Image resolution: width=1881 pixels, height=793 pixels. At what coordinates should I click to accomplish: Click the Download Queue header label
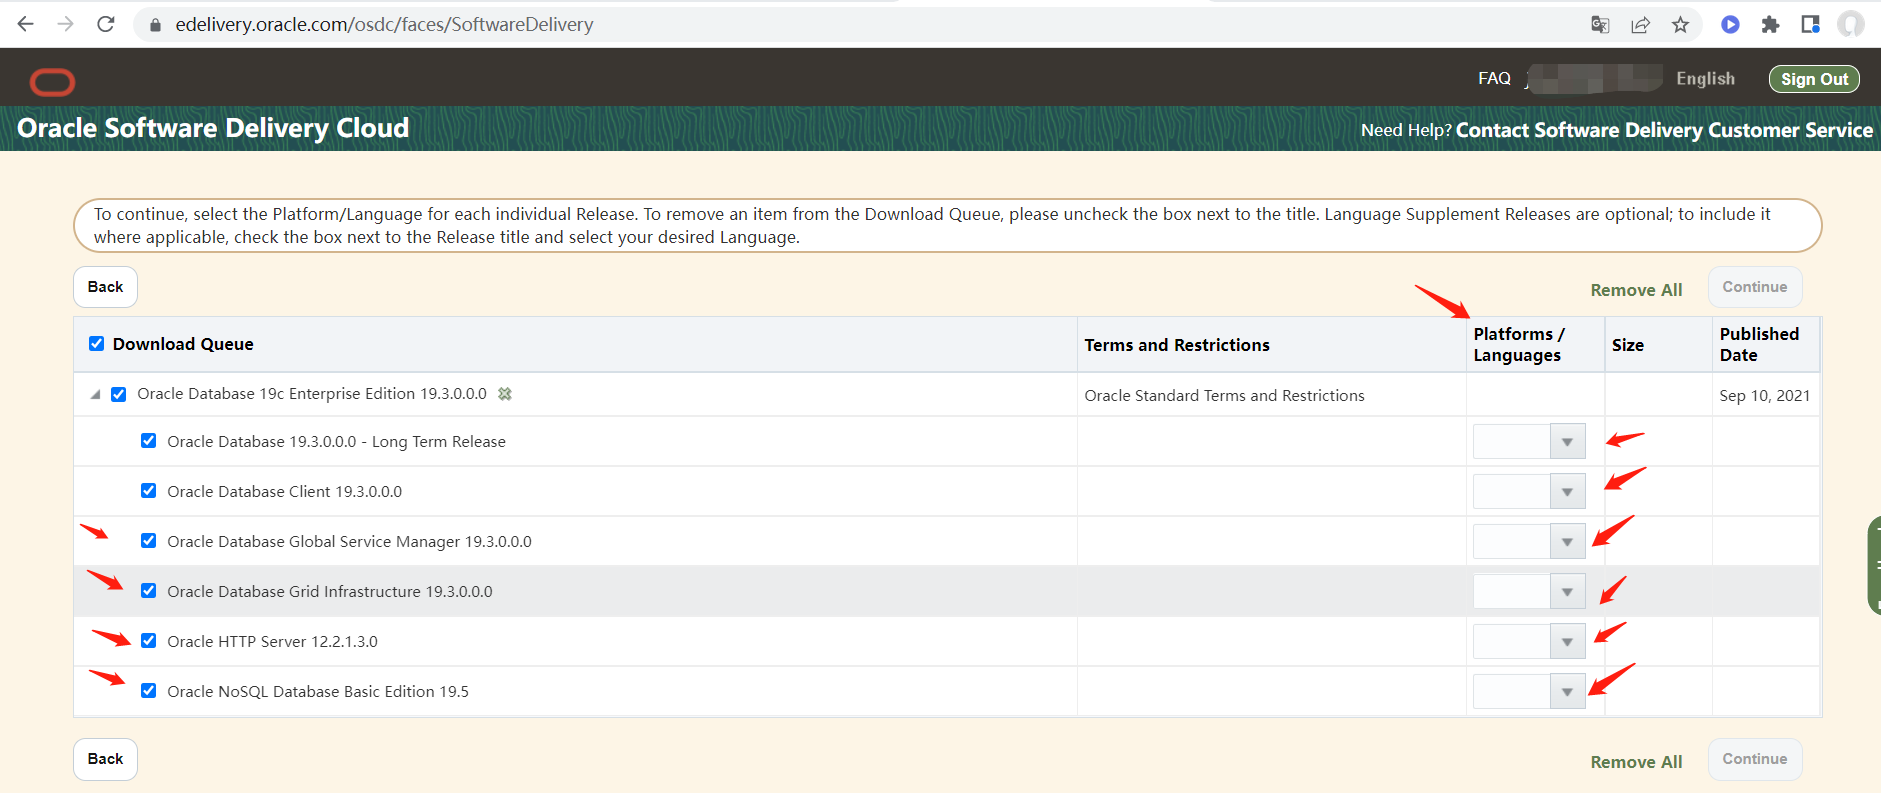coord(183,344)
